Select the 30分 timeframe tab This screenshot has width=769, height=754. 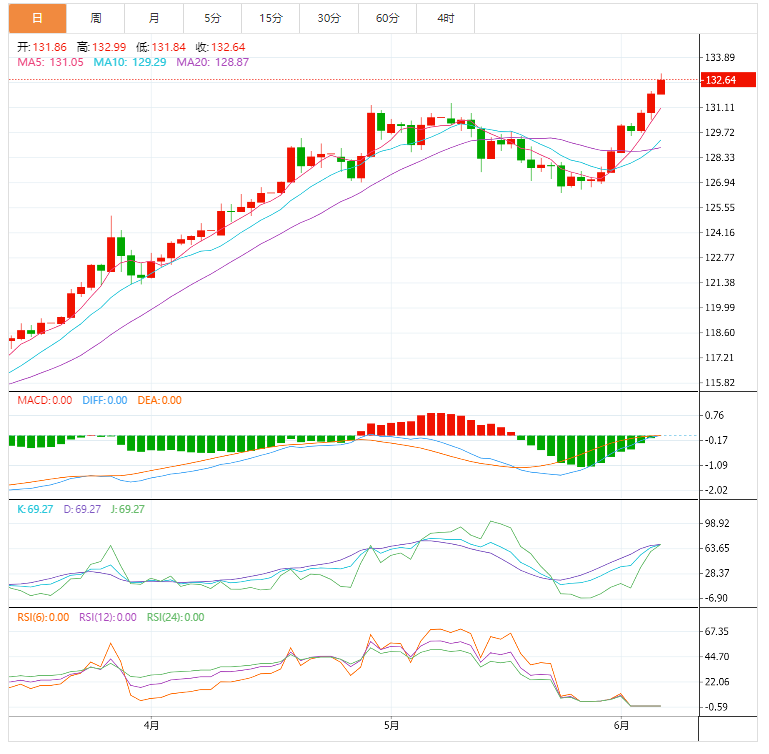[328, 18]
